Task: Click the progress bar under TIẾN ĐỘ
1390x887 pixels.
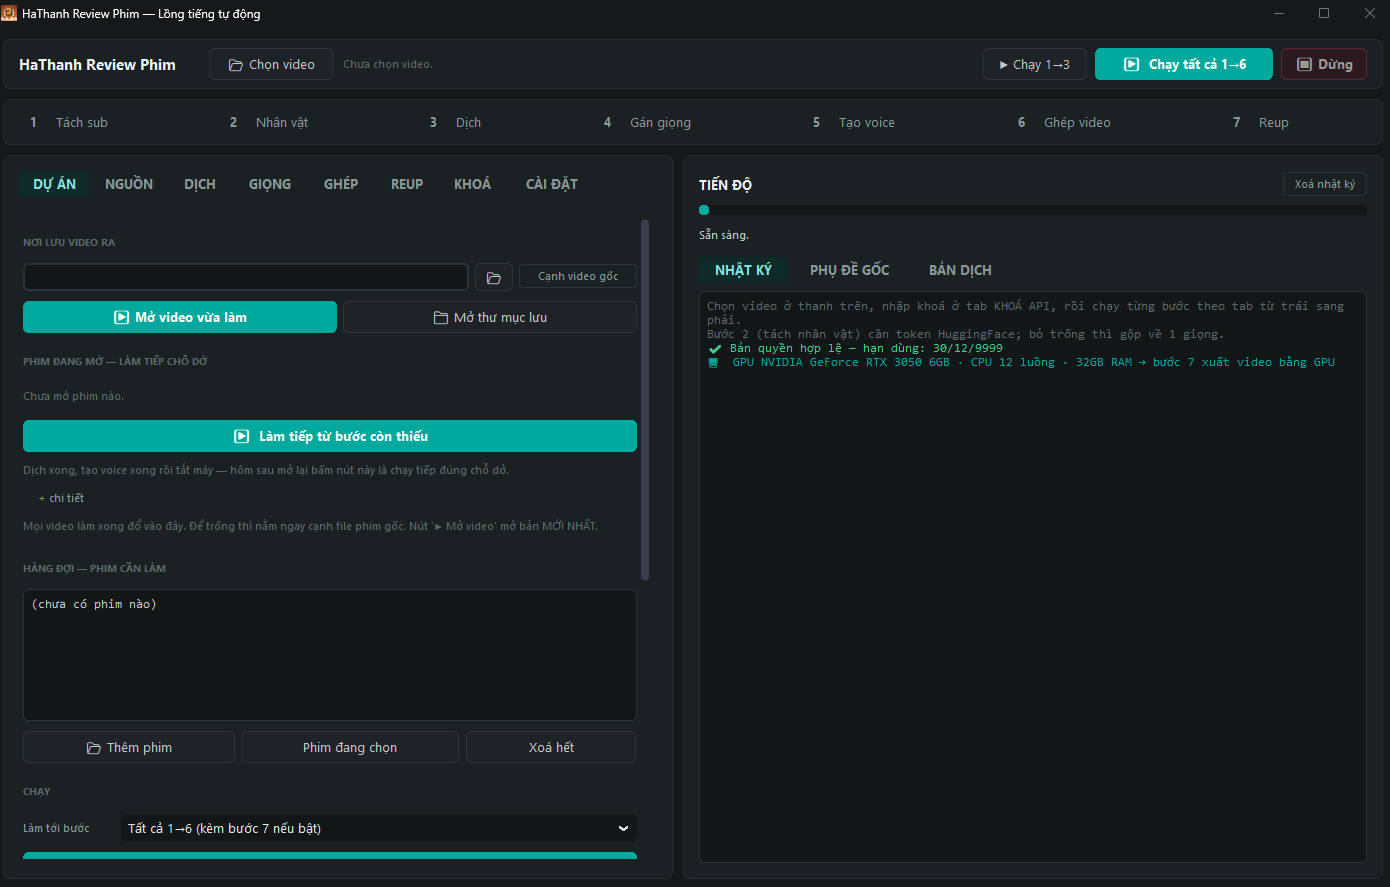Action: point(1033,210)
